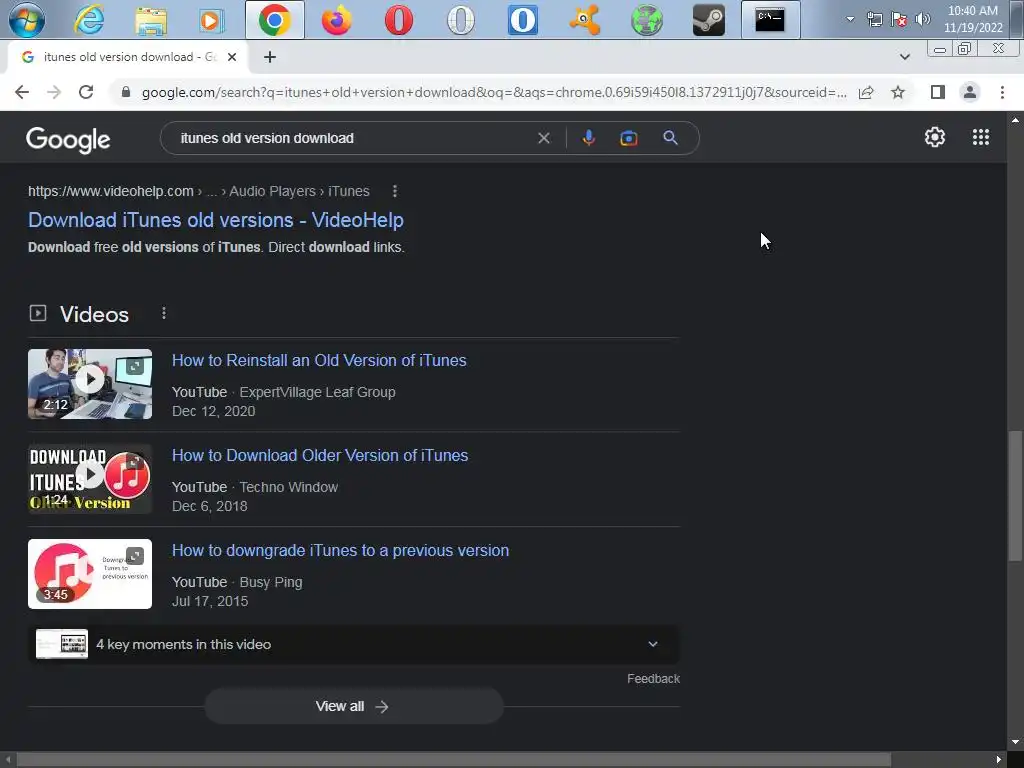Open the green globe taskbar icon
This screenshot has width=1024, height=768.
click(x=647, y=20)
